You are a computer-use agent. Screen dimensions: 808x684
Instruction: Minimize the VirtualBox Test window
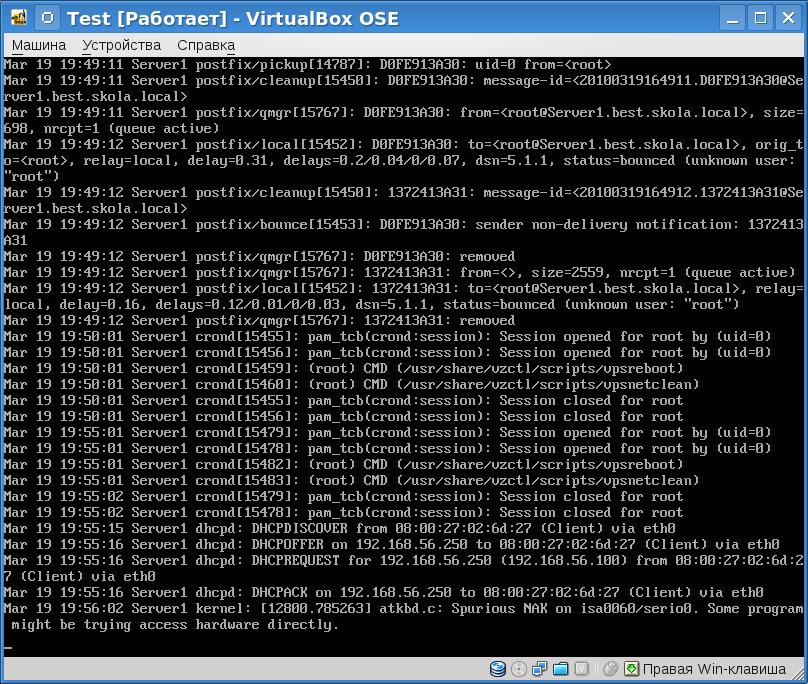(x=736, y=18)
